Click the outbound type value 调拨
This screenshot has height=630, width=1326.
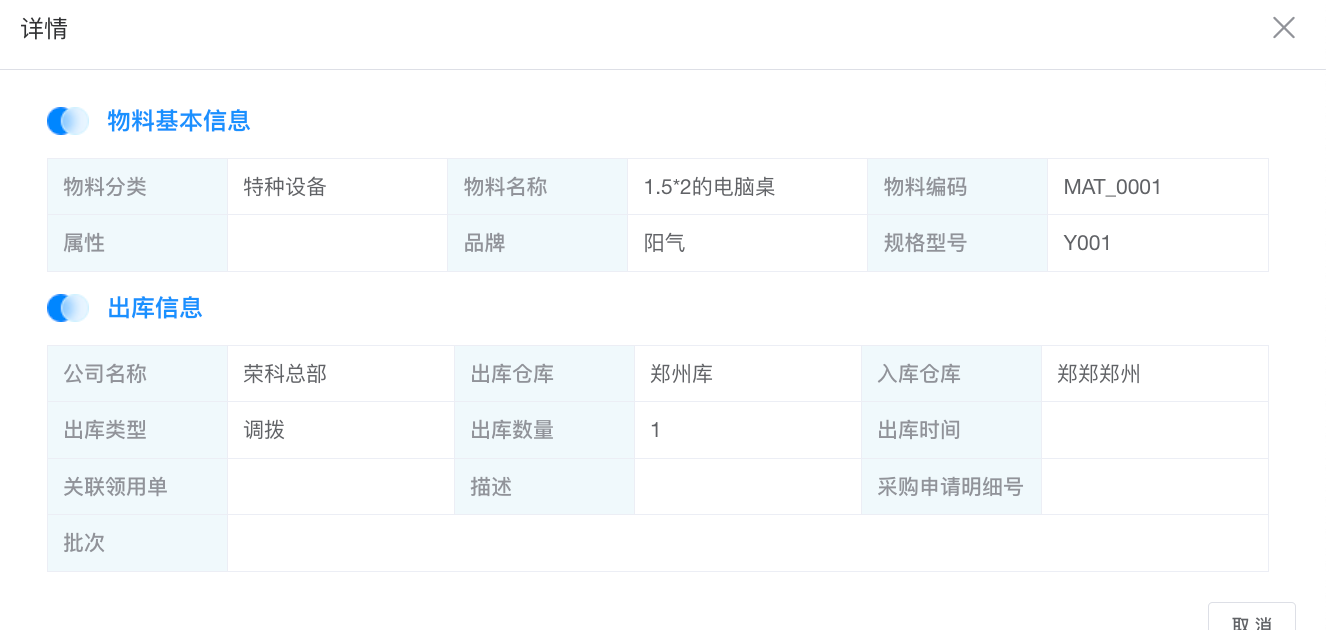pyautogui.click(x=264, y=430)
